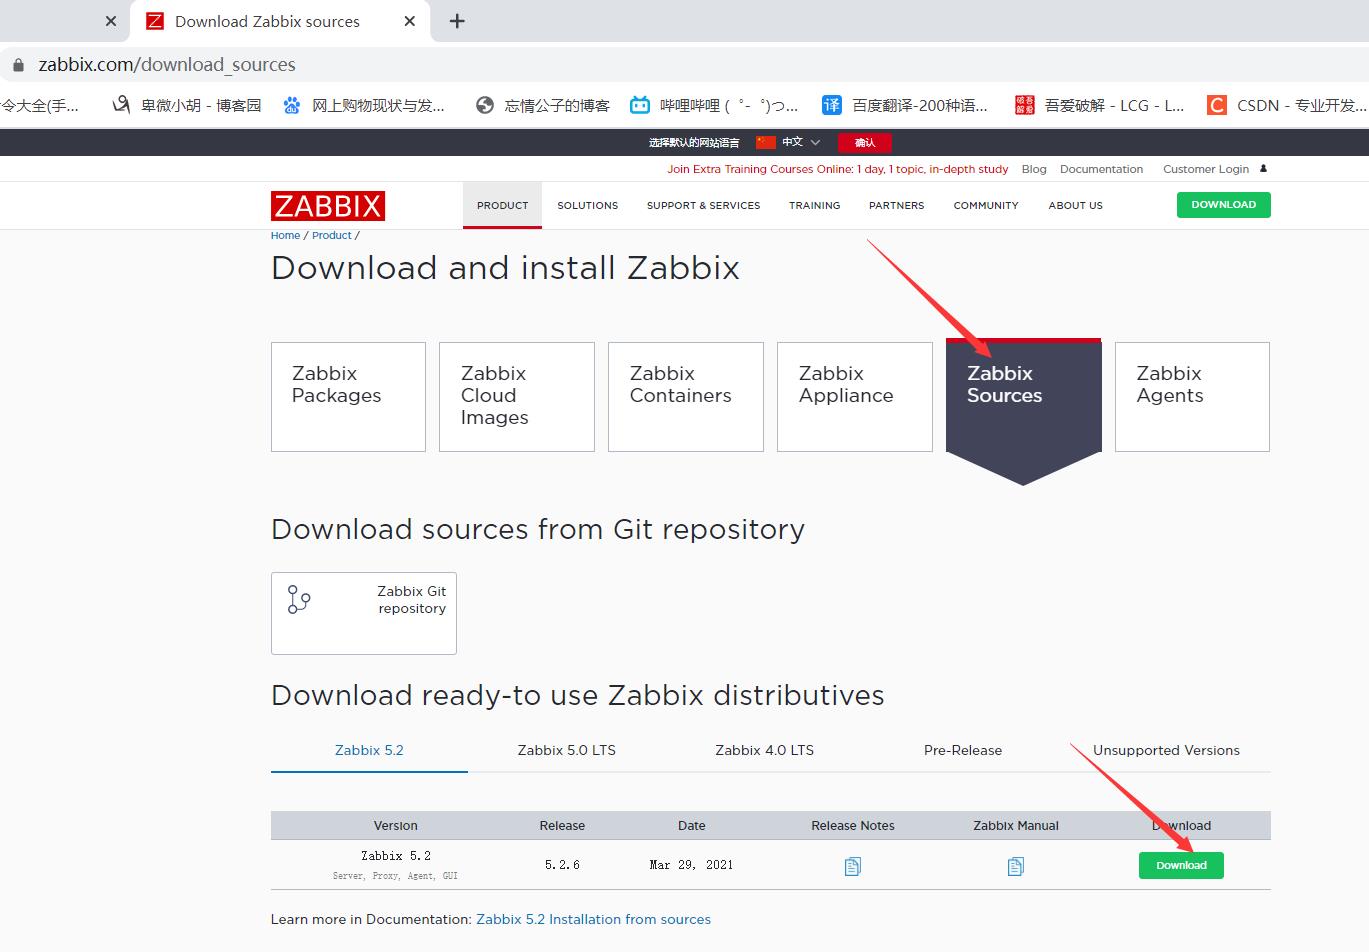Open Release Notes document icon for 5.2.6
The height and width of the screenshot is (952, 1369).
[852, 866]
